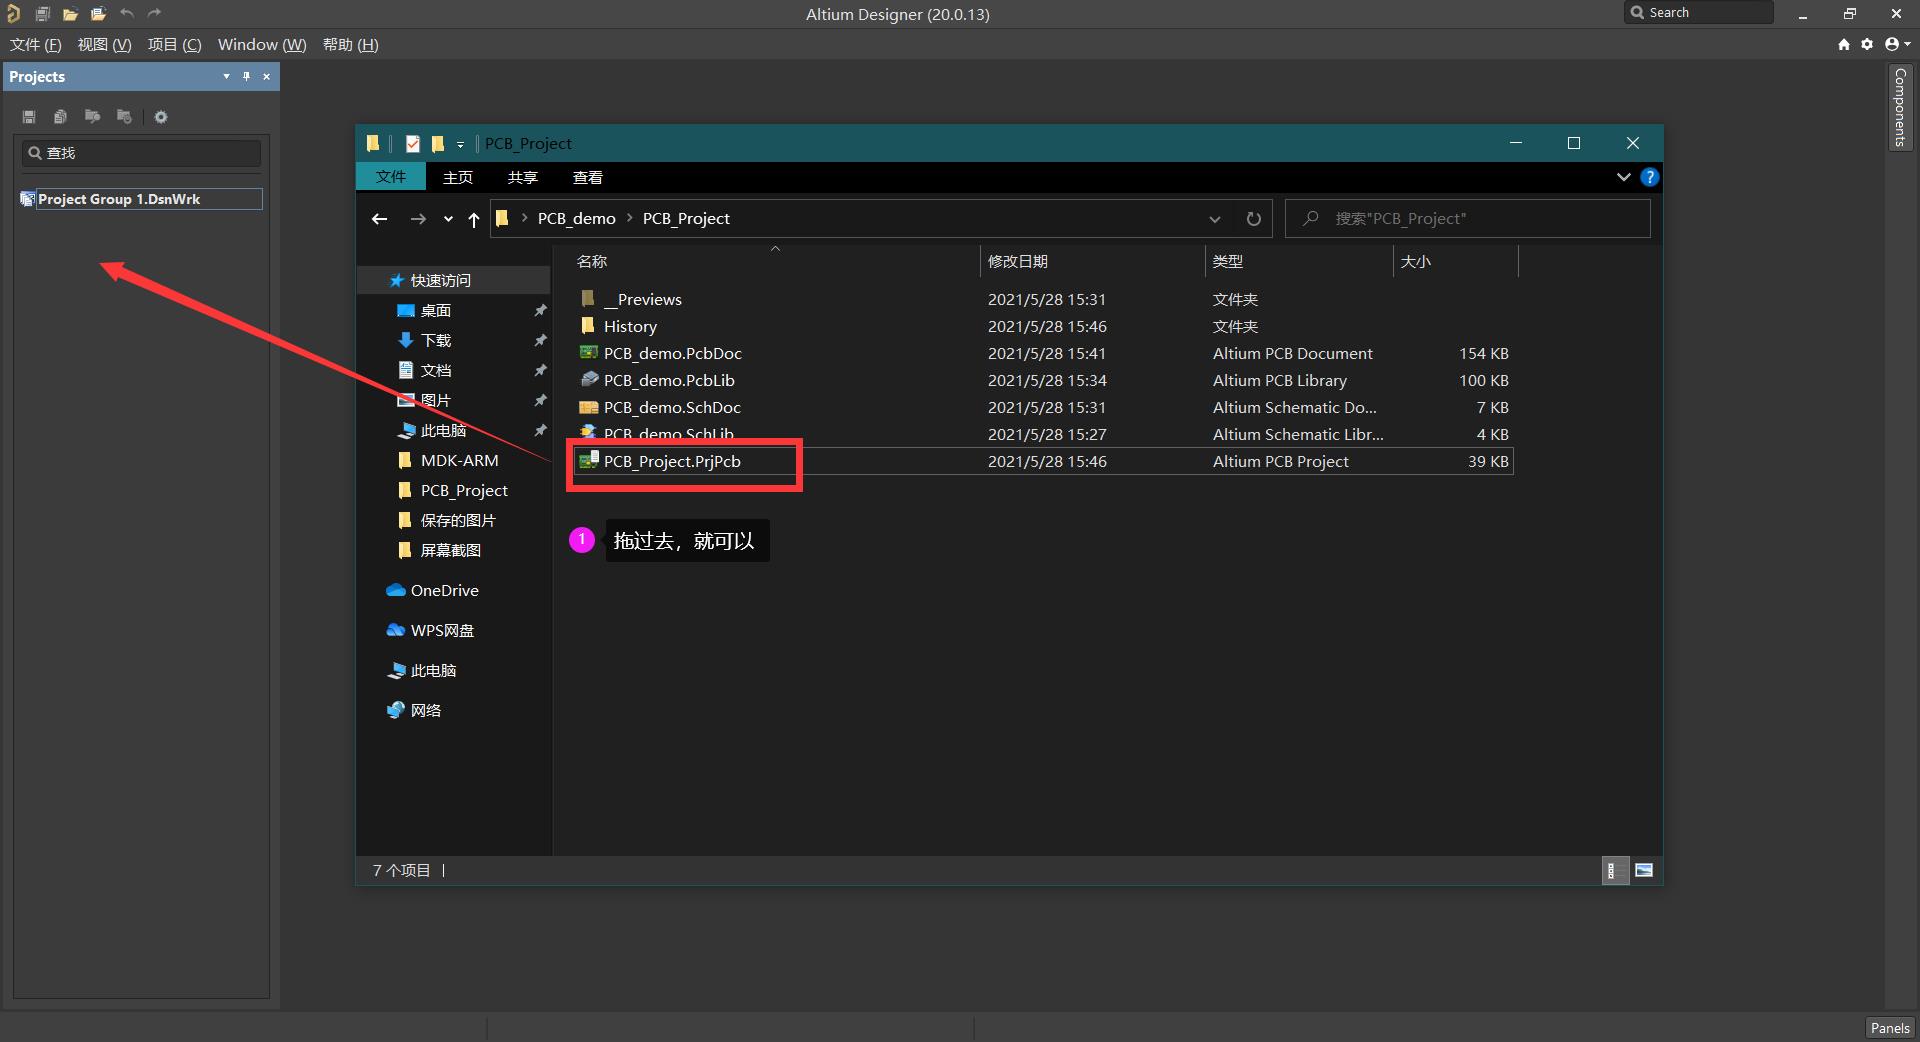Screen dimensions: 1920x1042
Task: Open Explorer 文件 ribbon tab
Action: point(391,177)
